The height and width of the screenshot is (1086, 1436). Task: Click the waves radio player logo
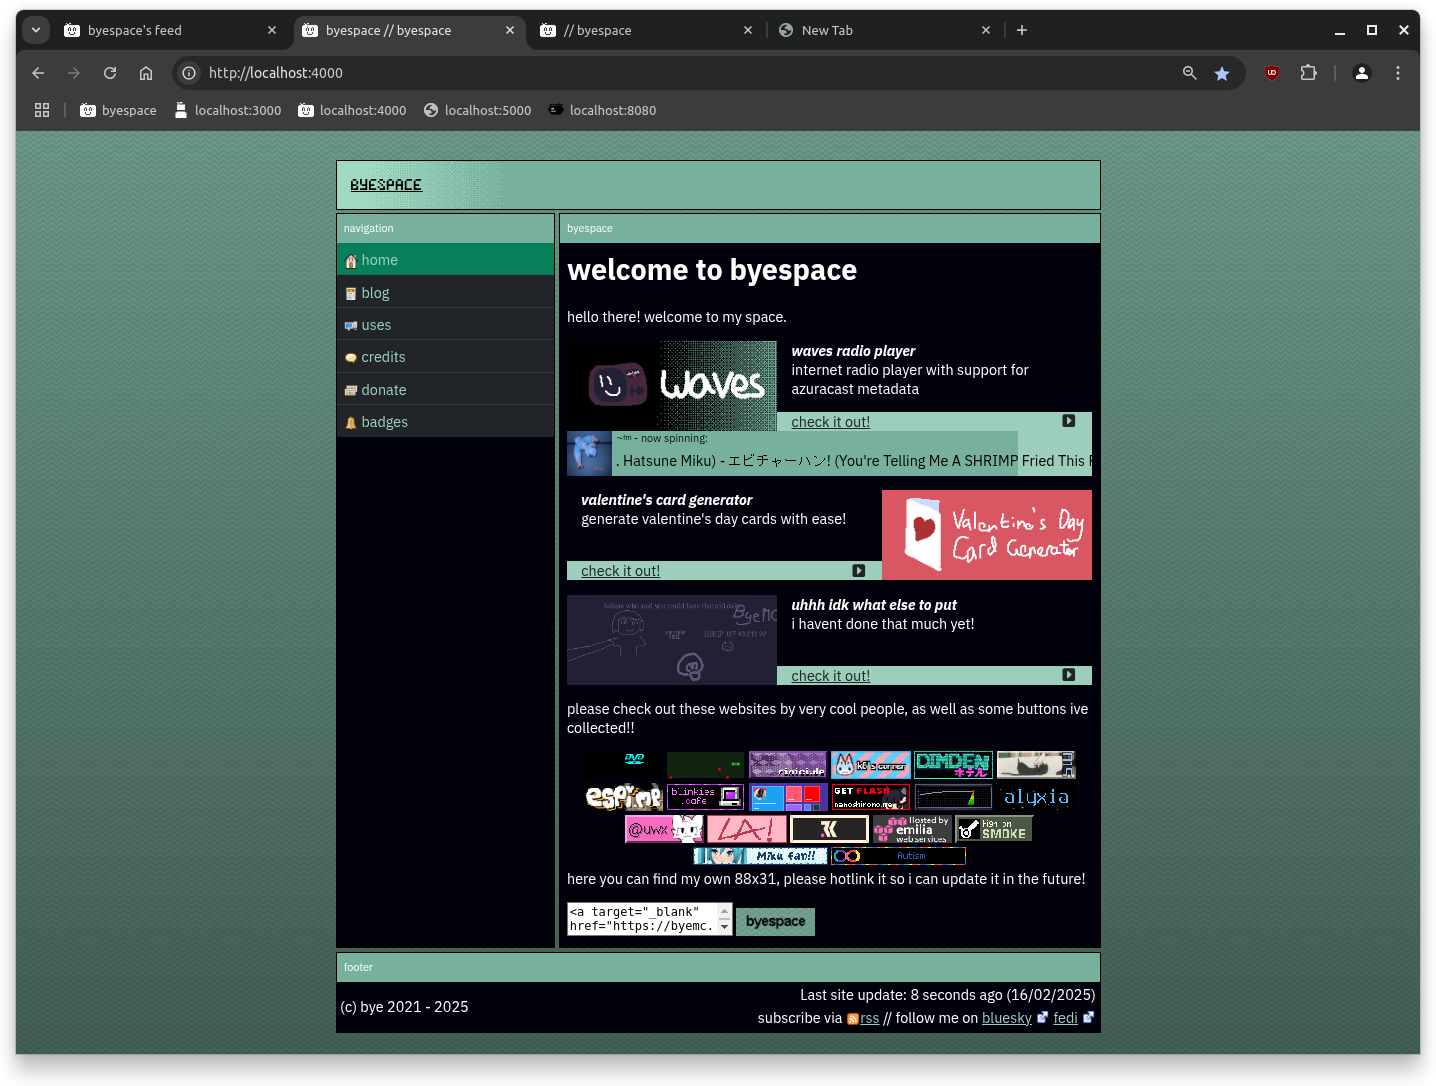(671, 386)
